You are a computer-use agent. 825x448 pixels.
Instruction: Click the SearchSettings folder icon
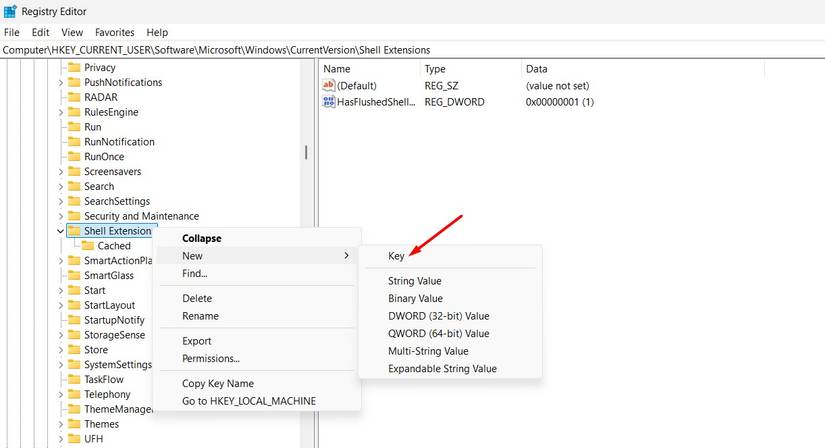pyautogui.click(x=74, y=201)
